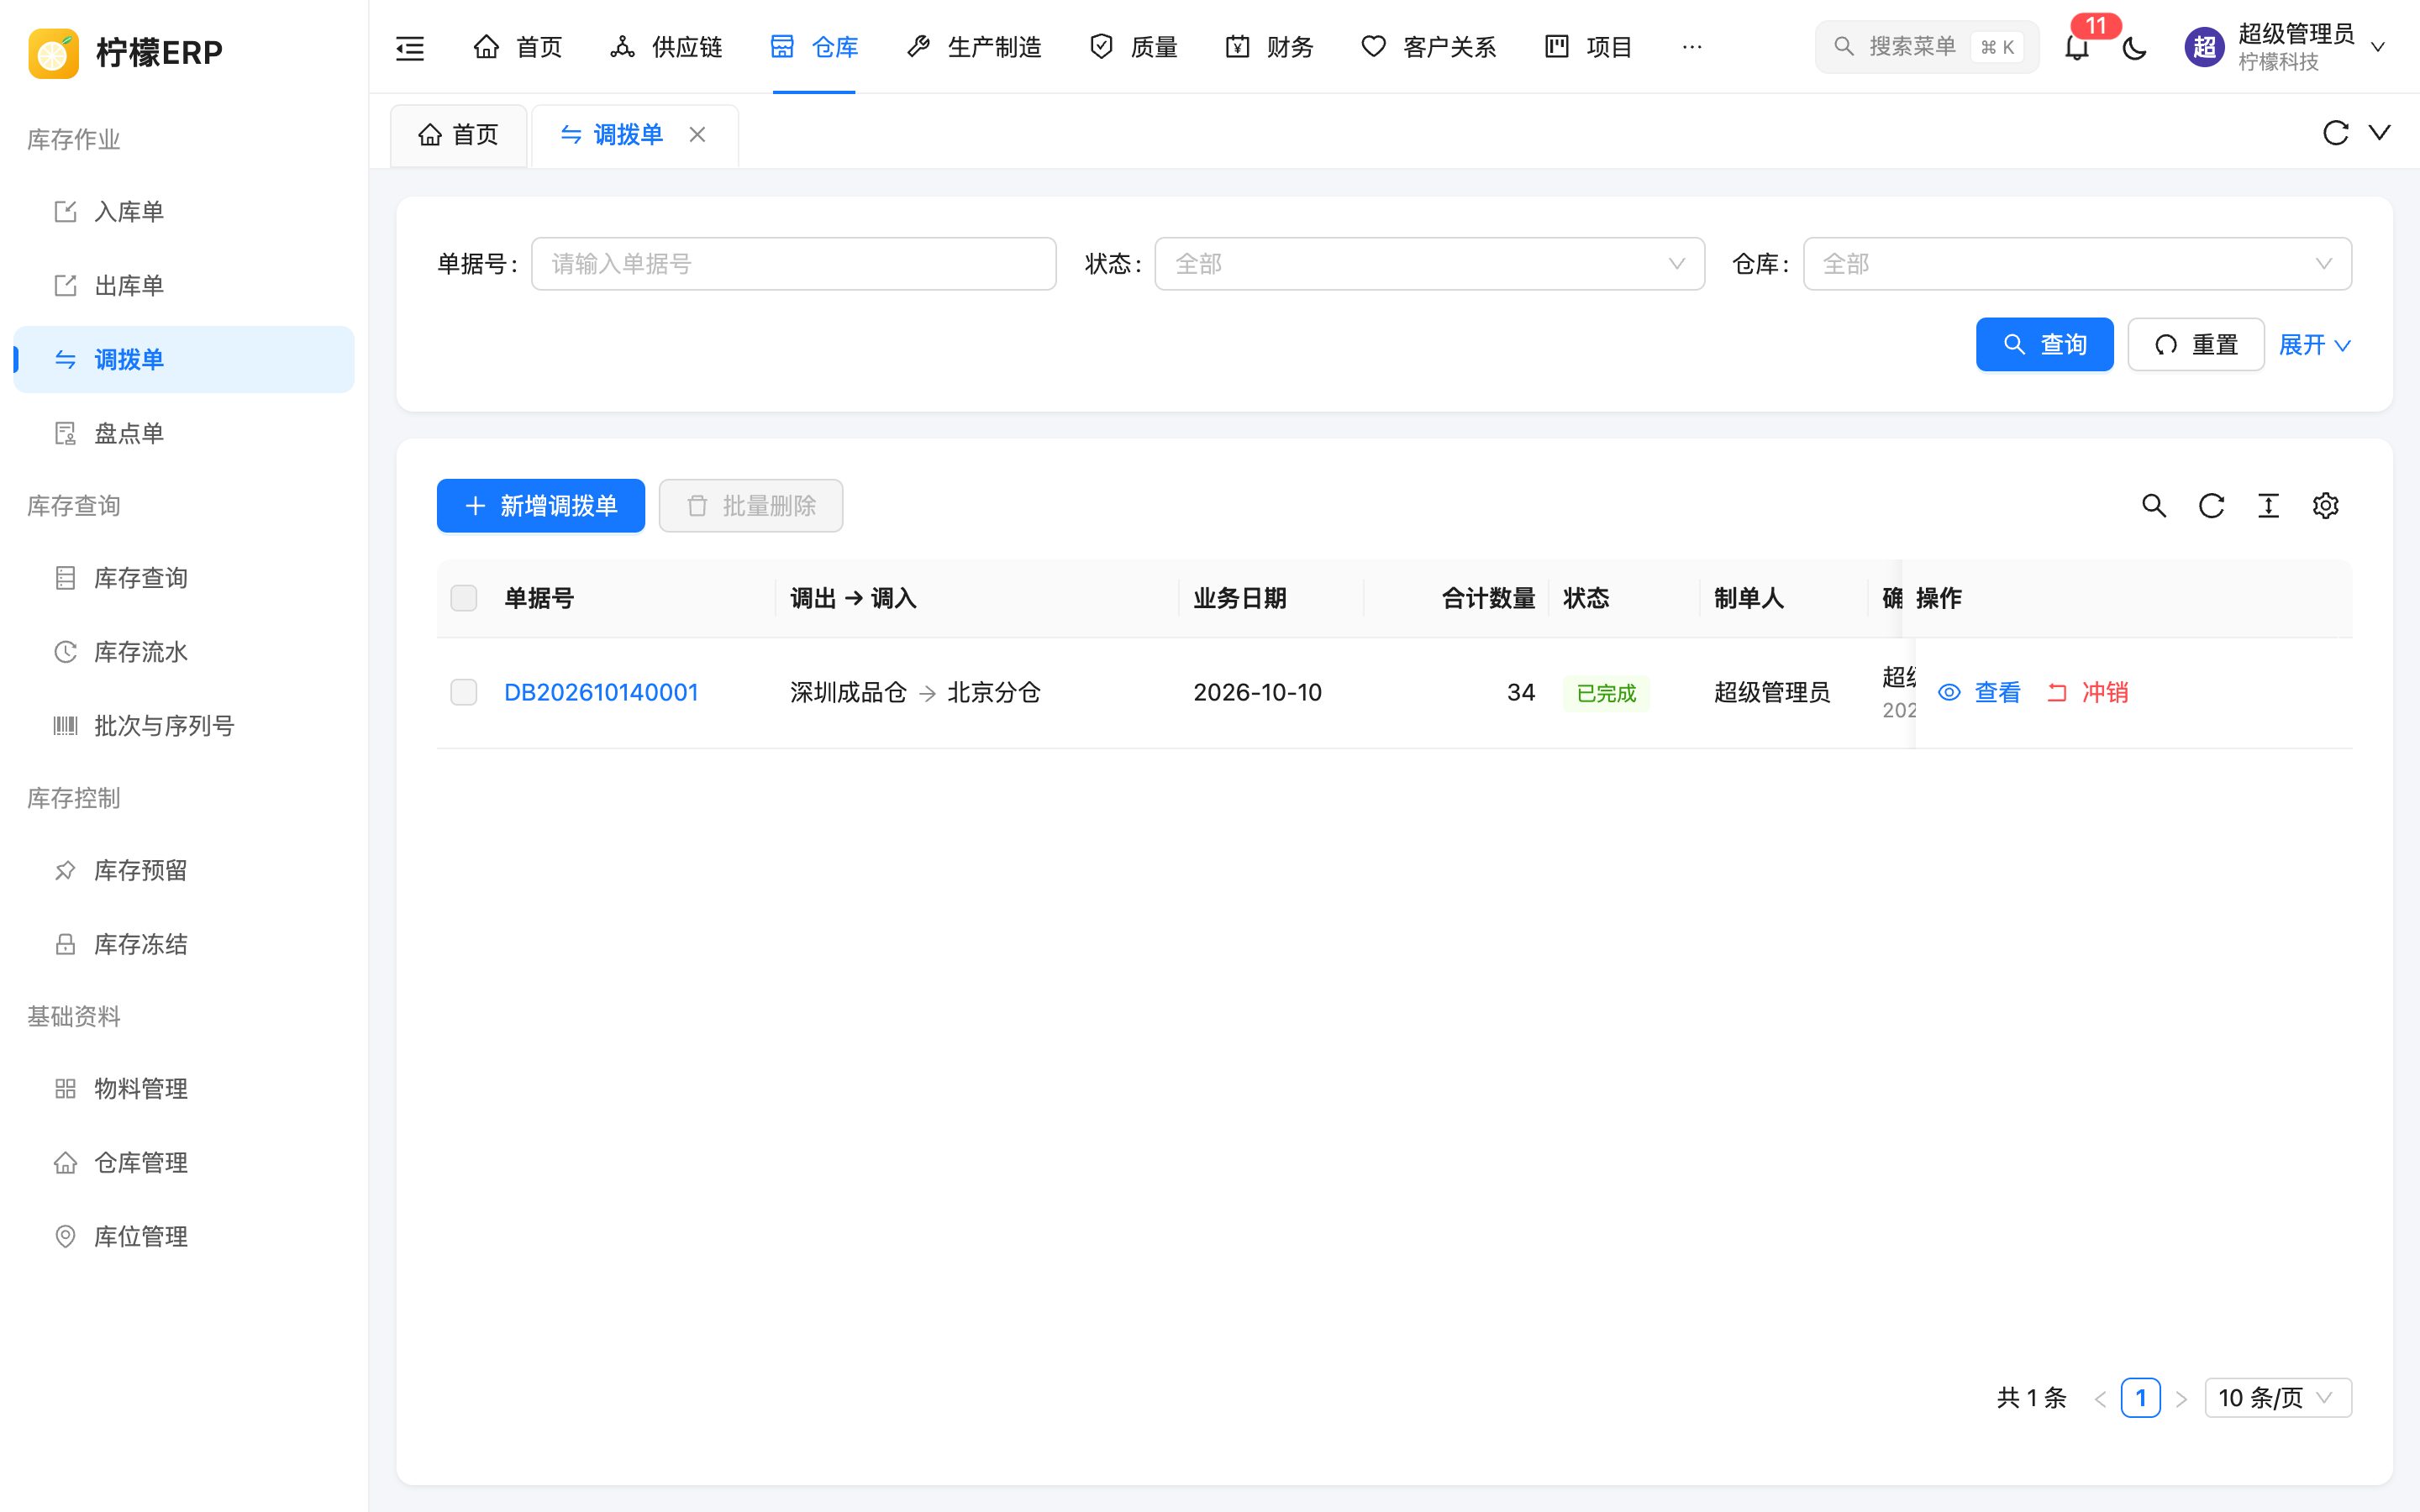2420x1512 pixels.
Task: Change table row density icon
Action: point(2268,506)
